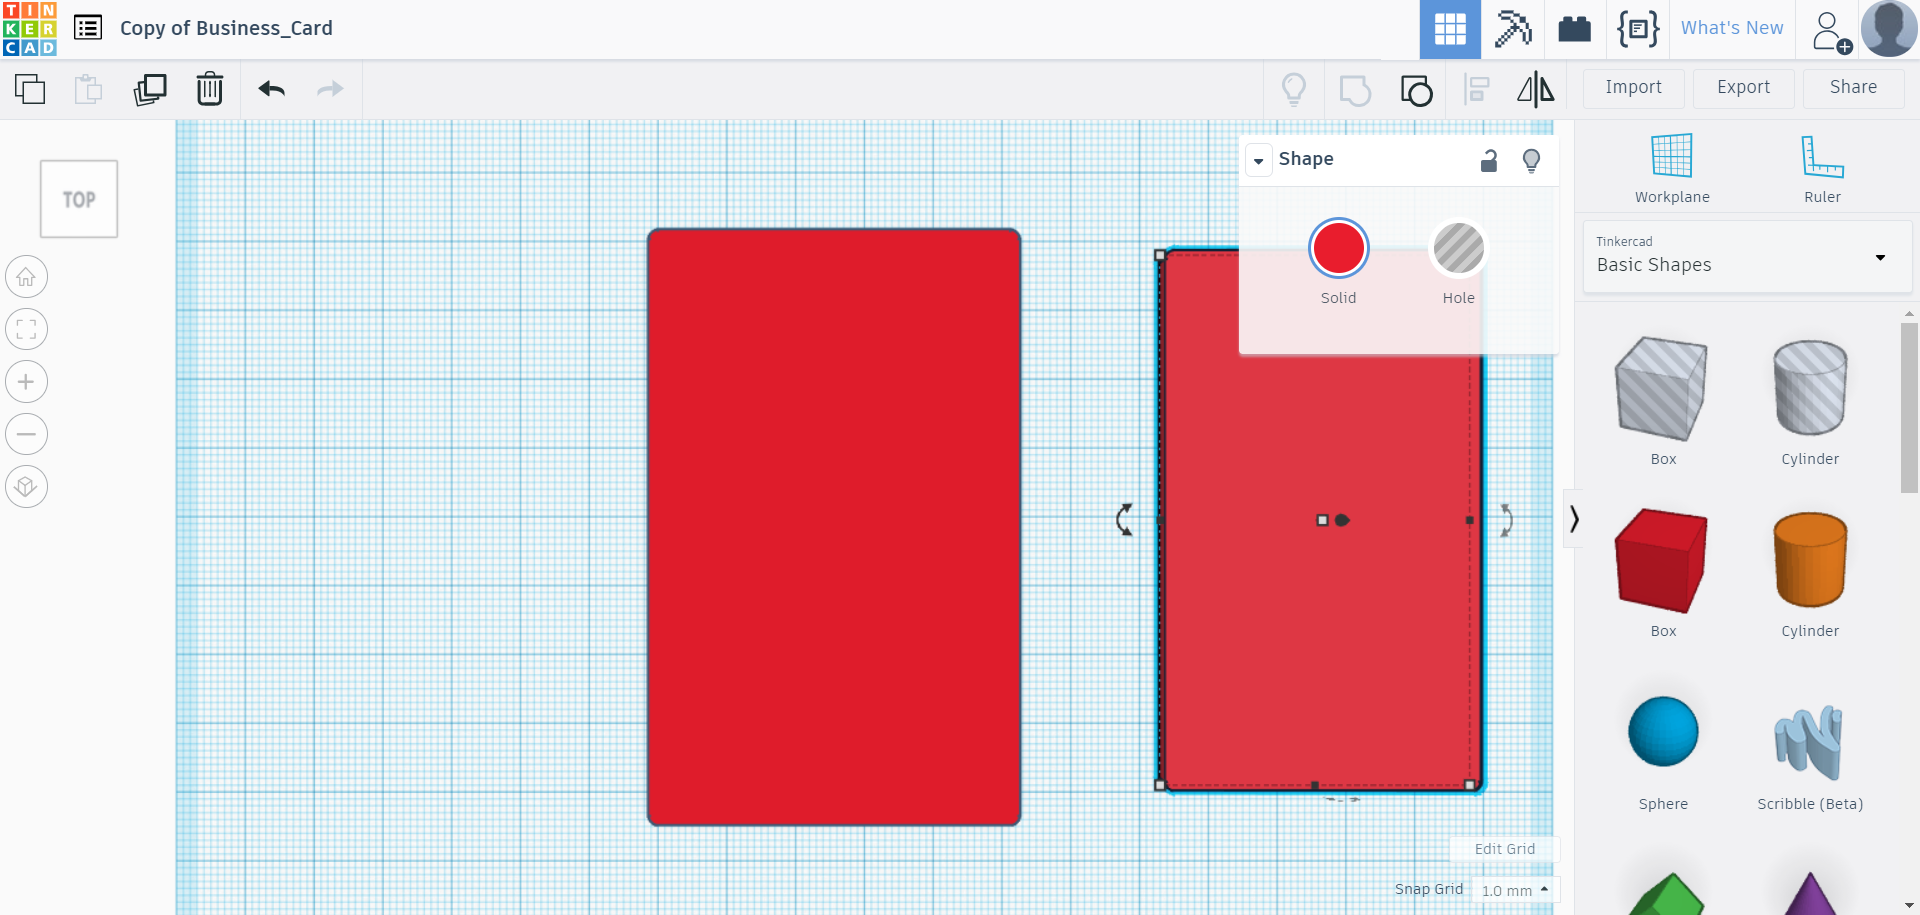The height and width of the screenshot is (915, 1920).
Task: Click the TOP view cube
Action: pyautogui.click(x=79, y=199)
